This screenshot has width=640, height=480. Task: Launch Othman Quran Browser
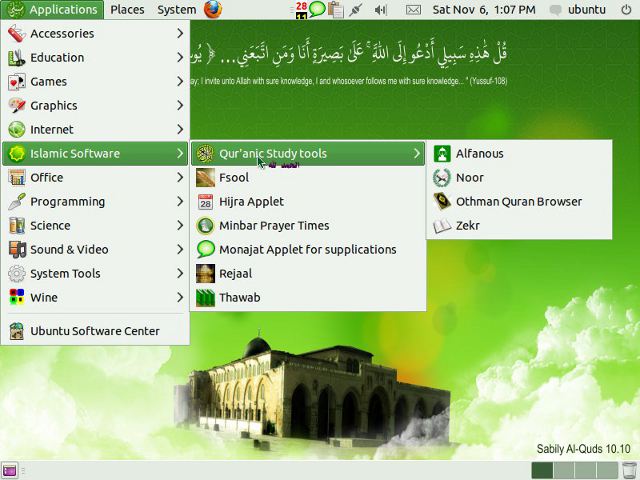519,202
